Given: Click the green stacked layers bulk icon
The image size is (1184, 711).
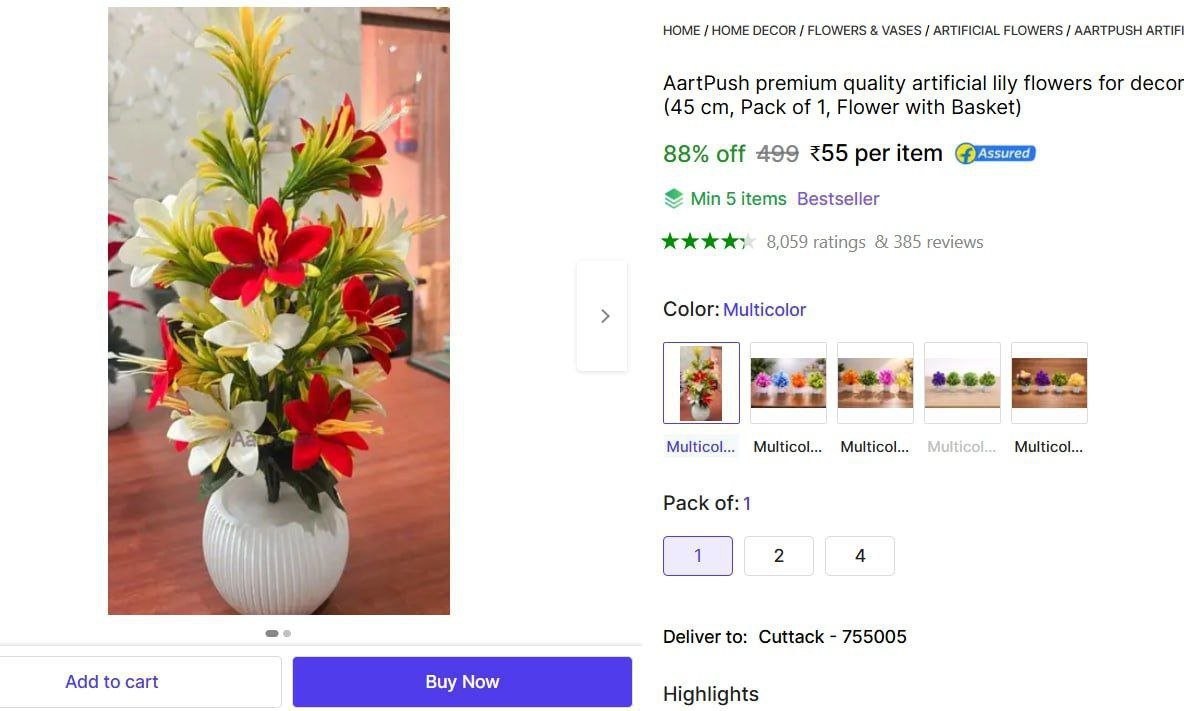Looking at the screenshot, I should 674,199.
